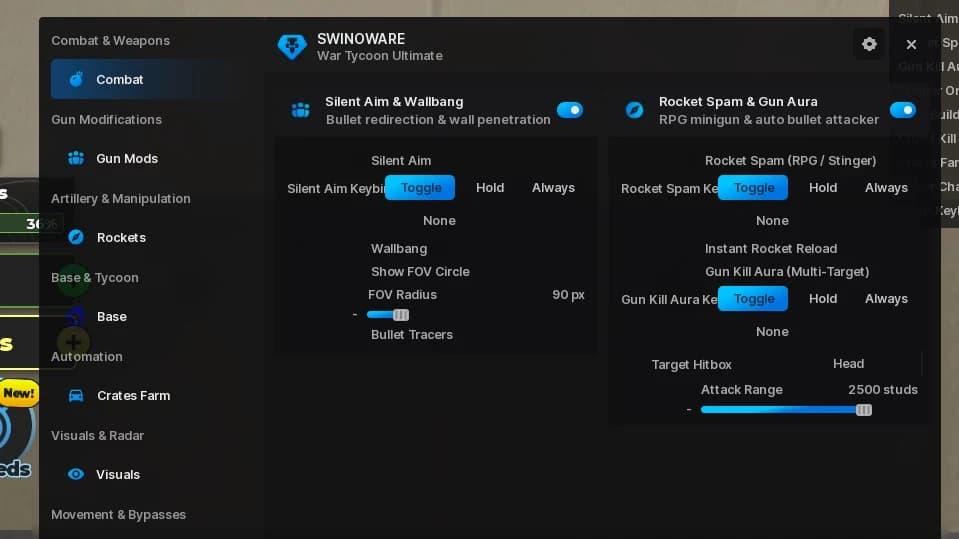This screenshot has height=539, width=959.
Task: Click the Movement & Bypasses heading
Action: [x=118, y=515]
